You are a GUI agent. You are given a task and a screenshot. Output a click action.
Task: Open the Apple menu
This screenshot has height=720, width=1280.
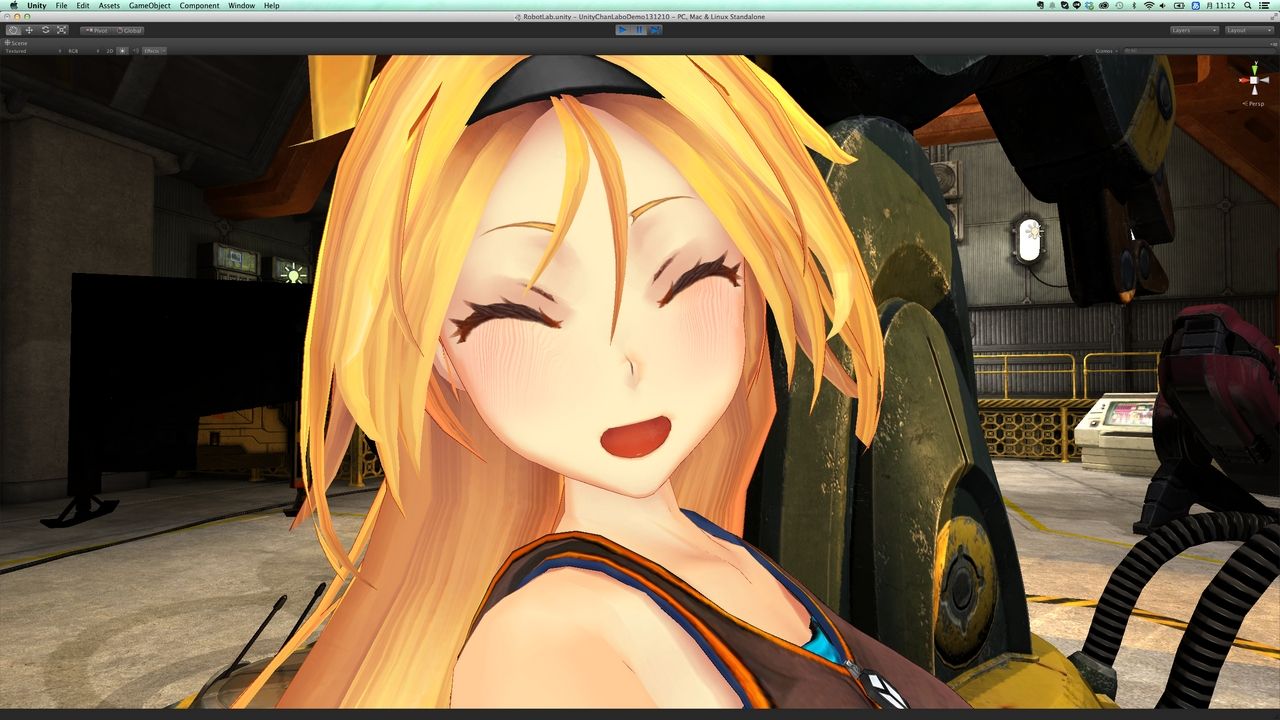13,6
